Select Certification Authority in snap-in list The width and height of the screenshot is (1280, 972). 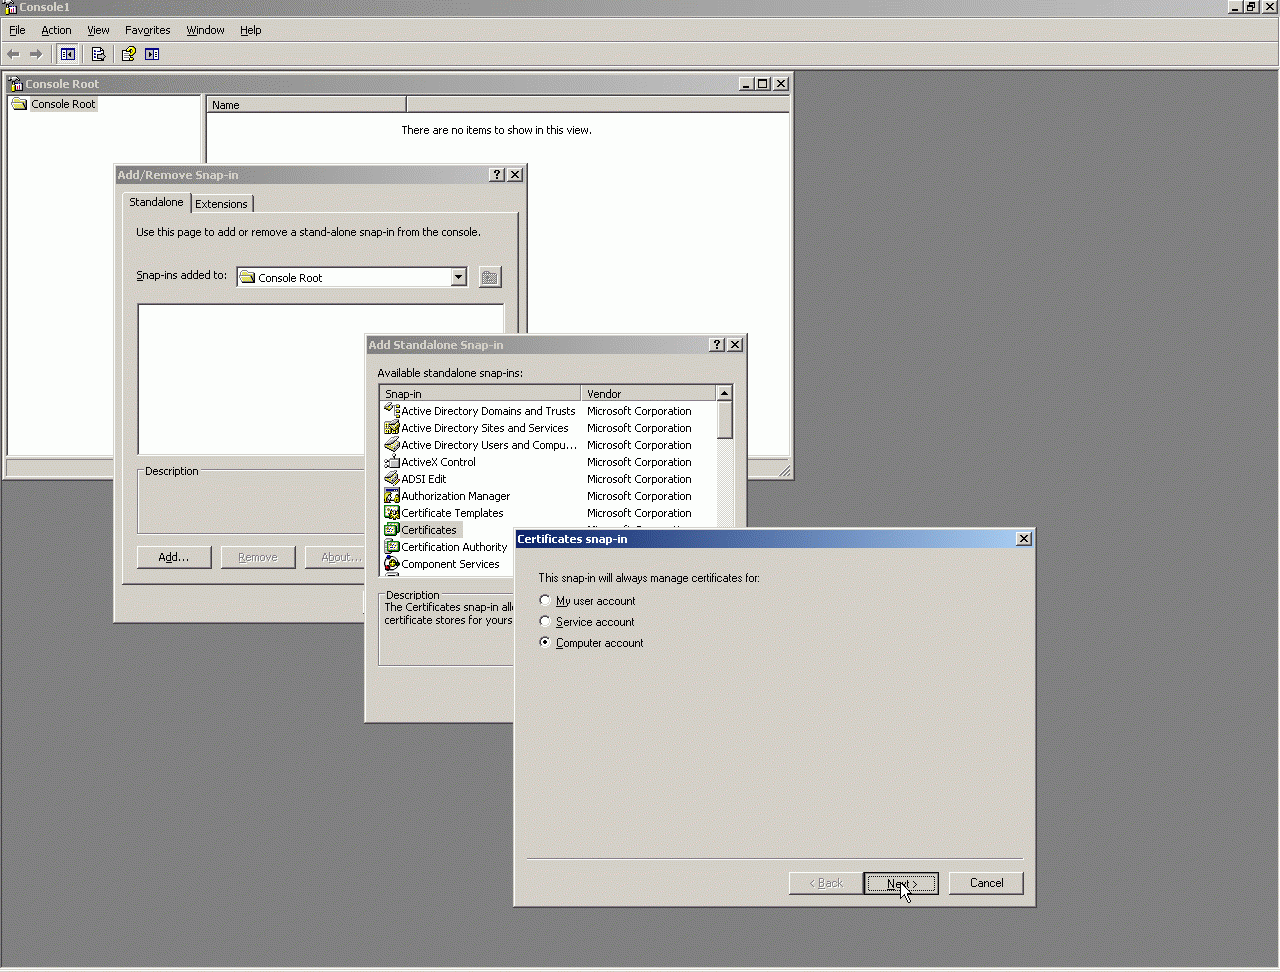tap(454, 547)
